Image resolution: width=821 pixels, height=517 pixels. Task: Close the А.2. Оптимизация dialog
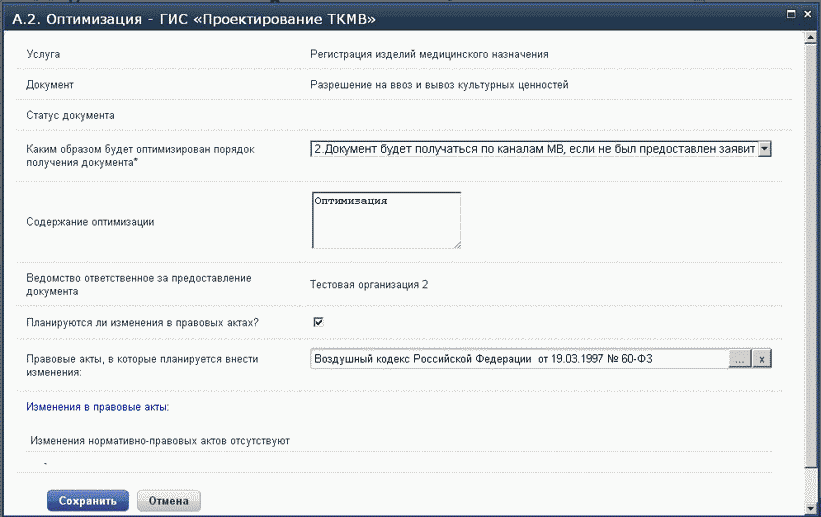pos(807,13)
